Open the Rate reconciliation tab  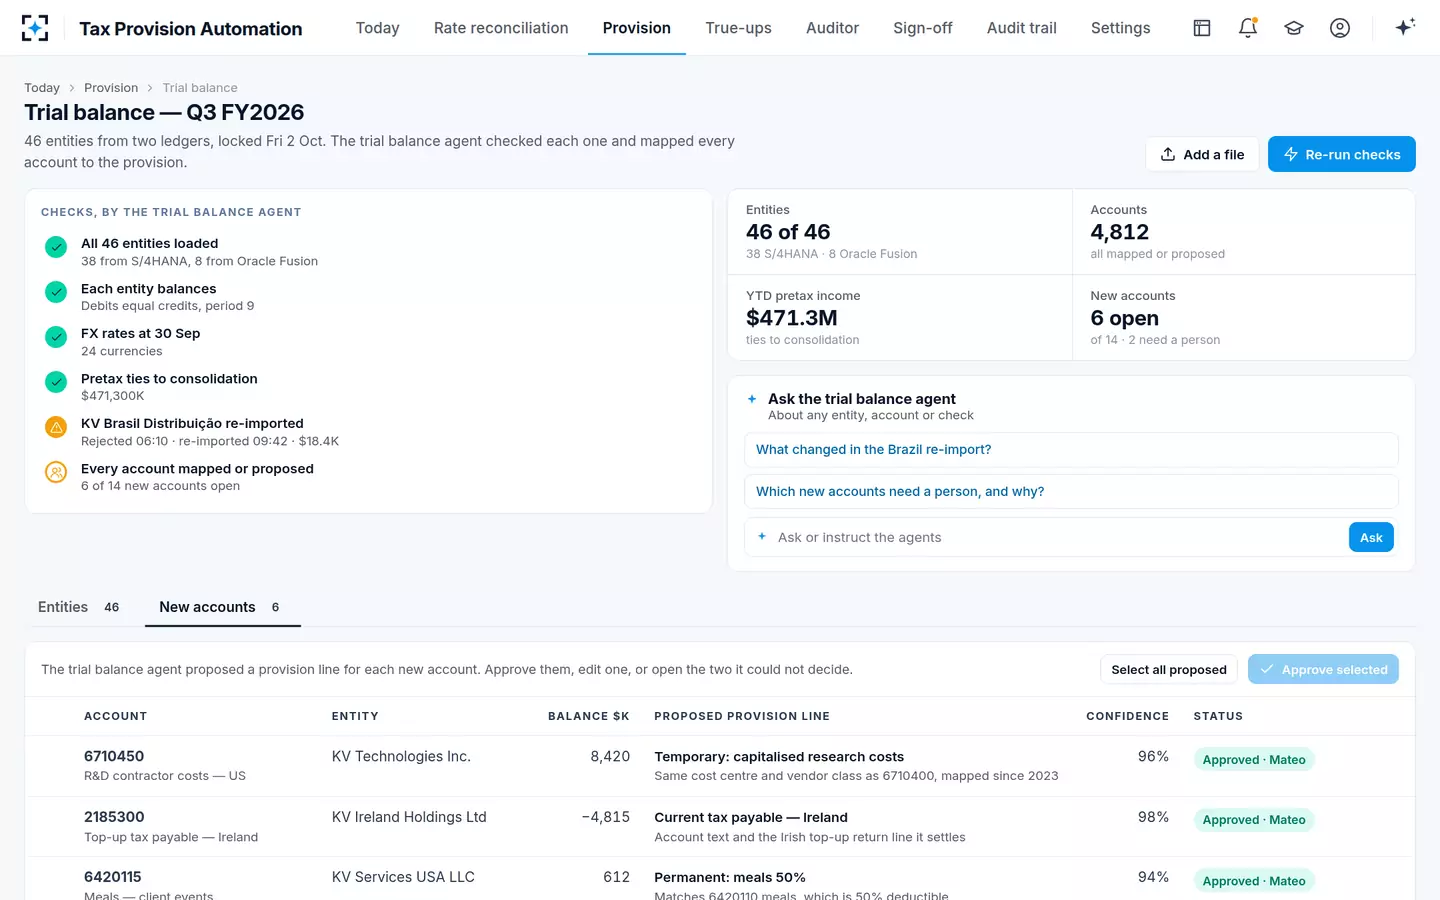(x=501, y=28)
